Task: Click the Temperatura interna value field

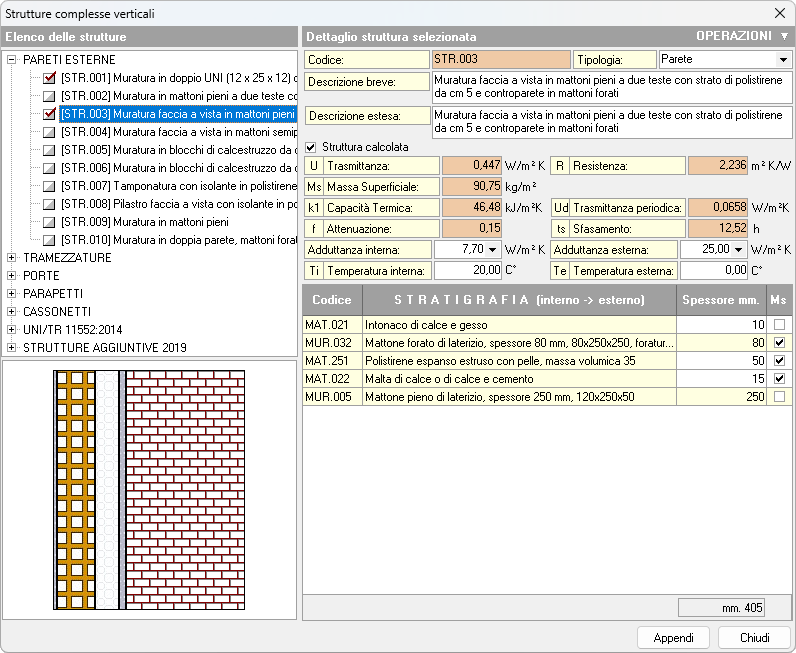Action: tap(468, 270)
